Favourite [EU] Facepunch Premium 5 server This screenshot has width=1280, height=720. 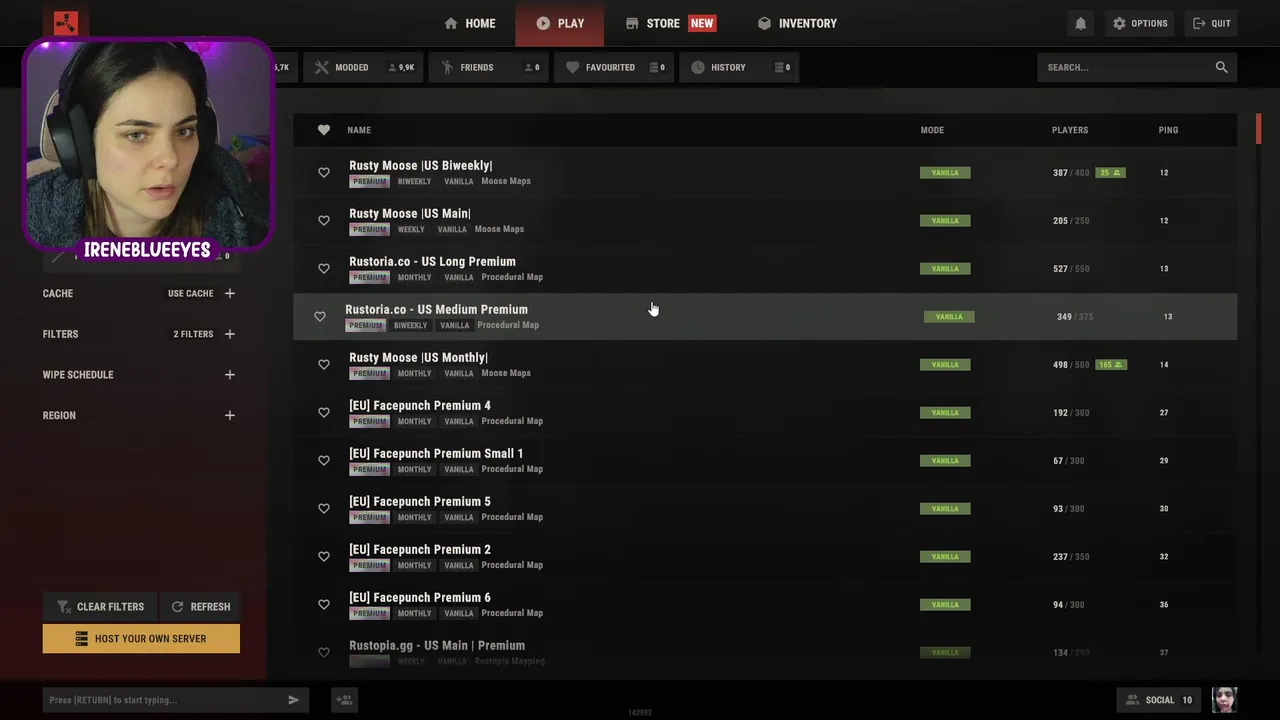323,509
